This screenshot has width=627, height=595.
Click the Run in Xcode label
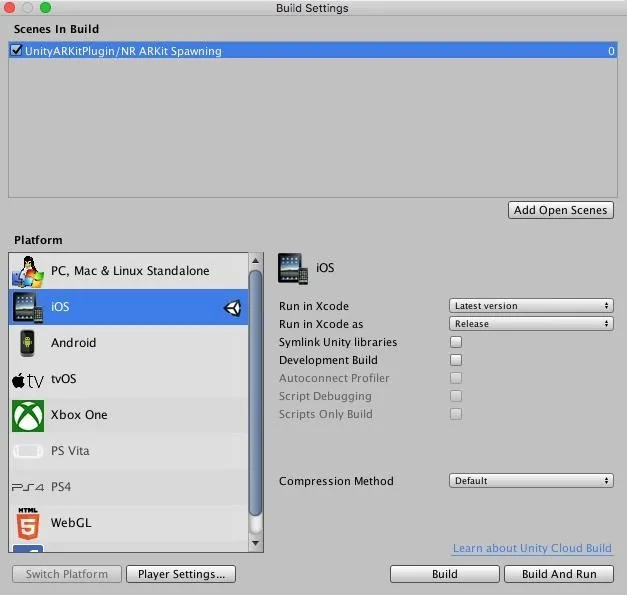314,306
